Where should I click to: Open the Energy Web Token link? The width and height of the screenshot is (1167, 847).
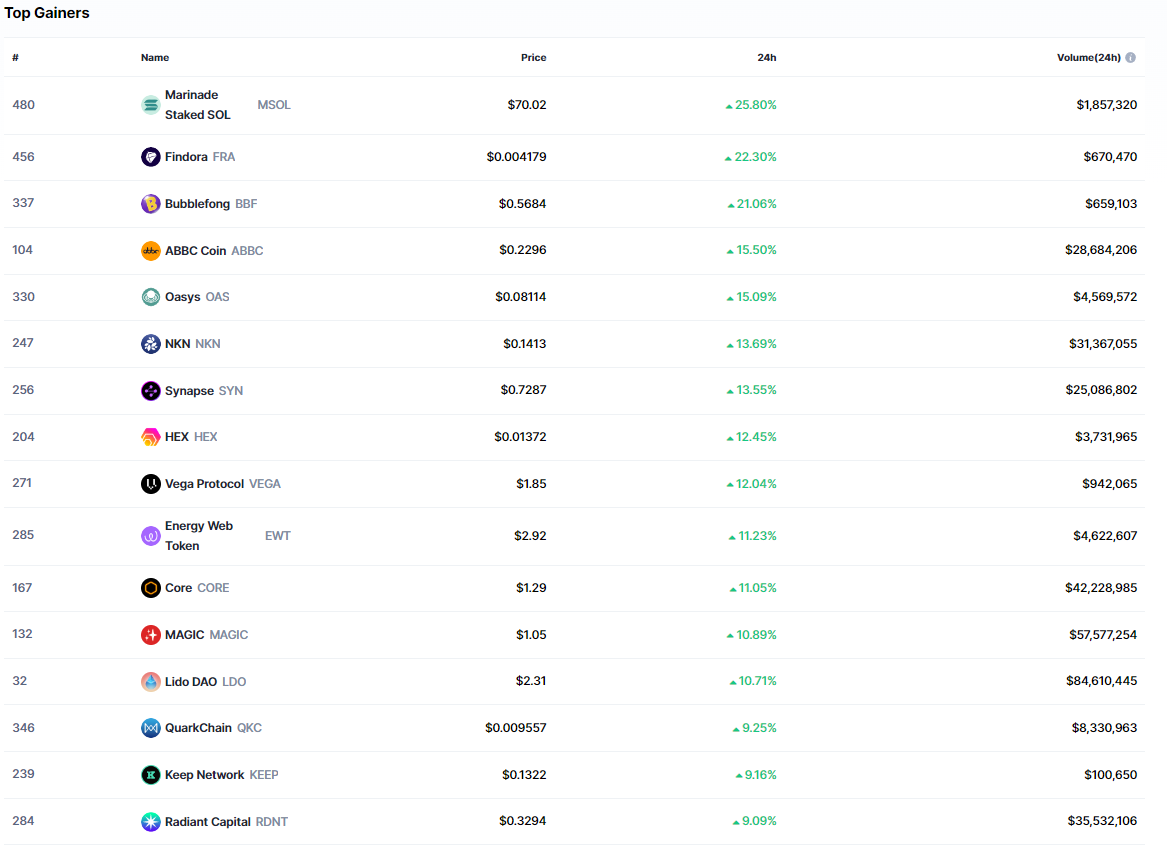tap(198, 536)
